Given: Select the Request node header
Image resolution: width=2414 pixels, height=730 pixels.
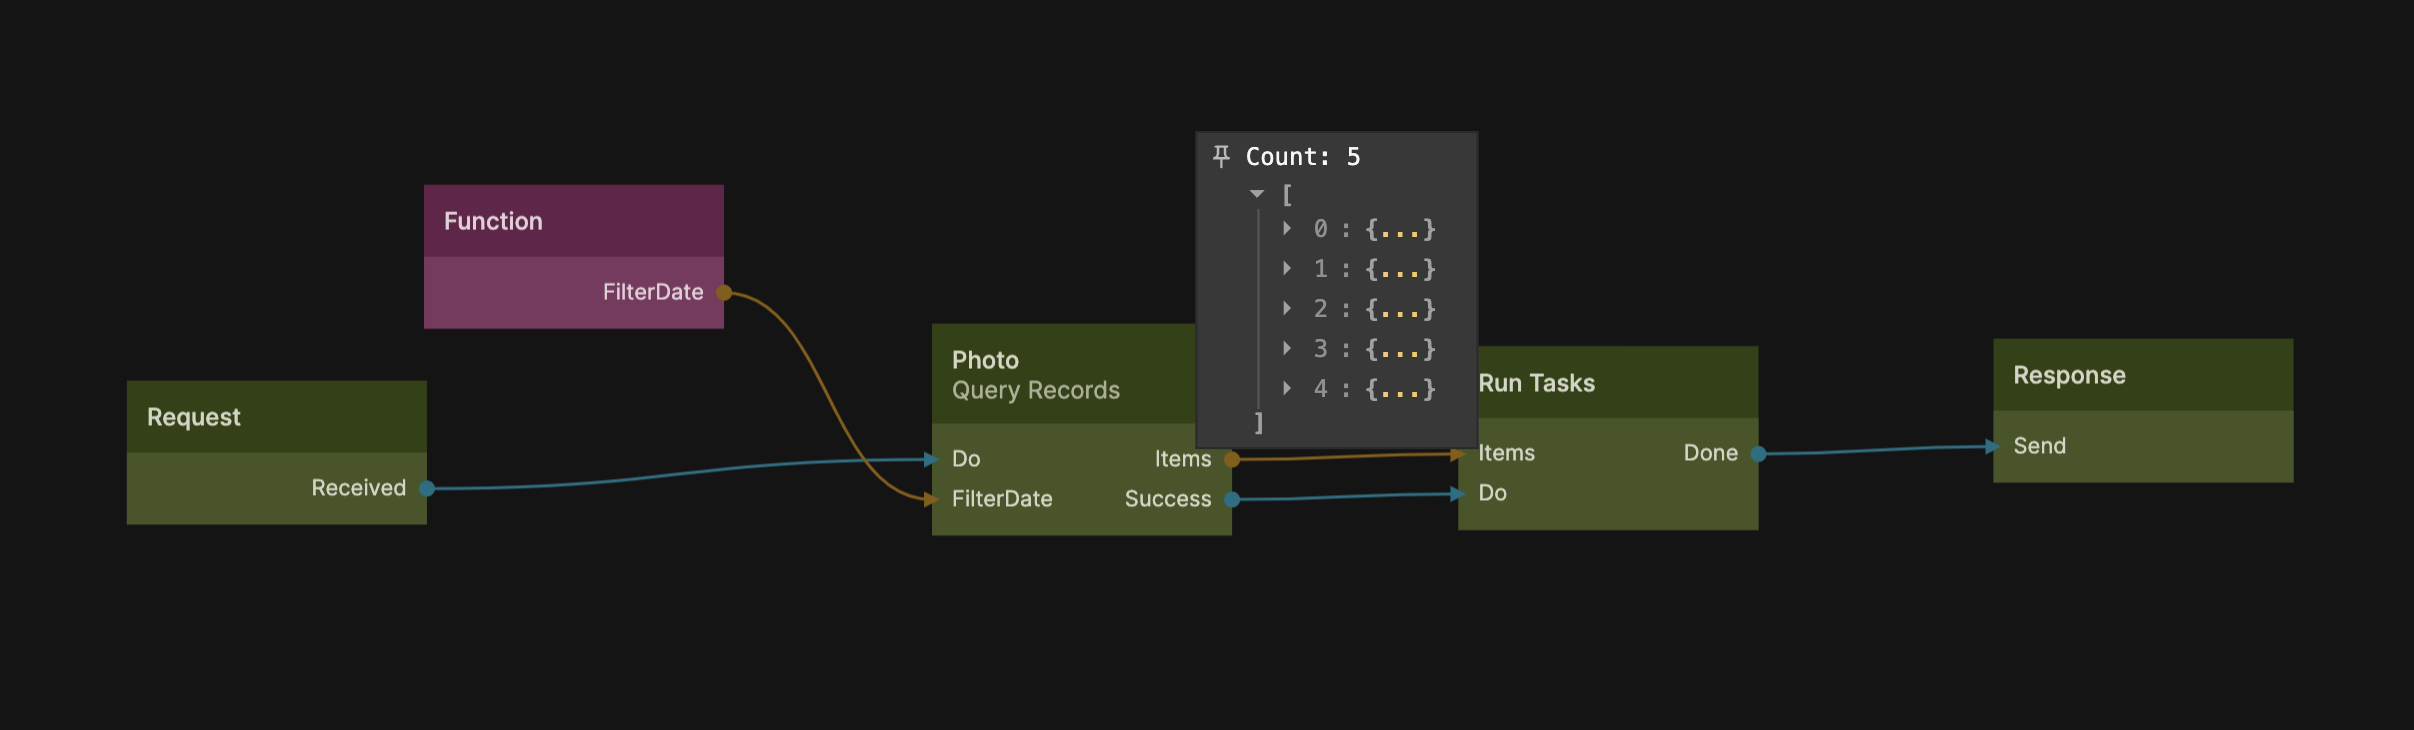Looking at the screenshot, I should coord(276,417).
